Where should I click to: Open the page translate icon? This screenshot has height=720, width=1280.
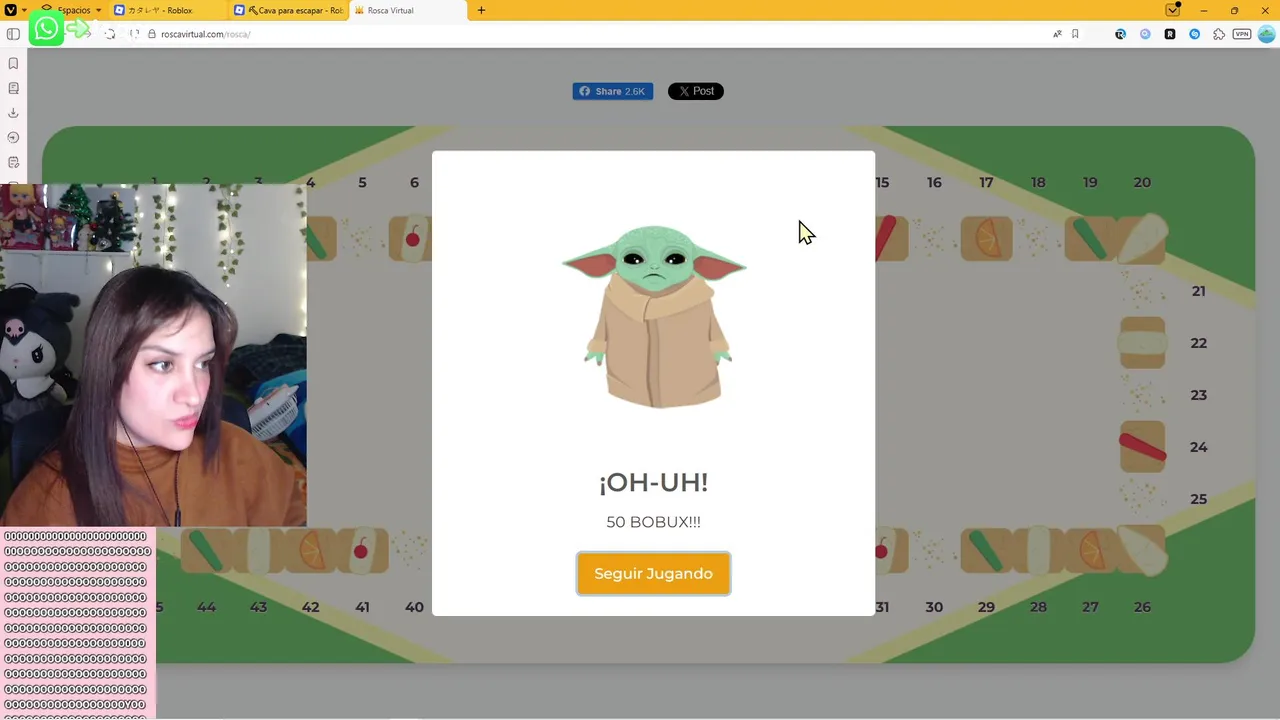[x=1057, y=34]
